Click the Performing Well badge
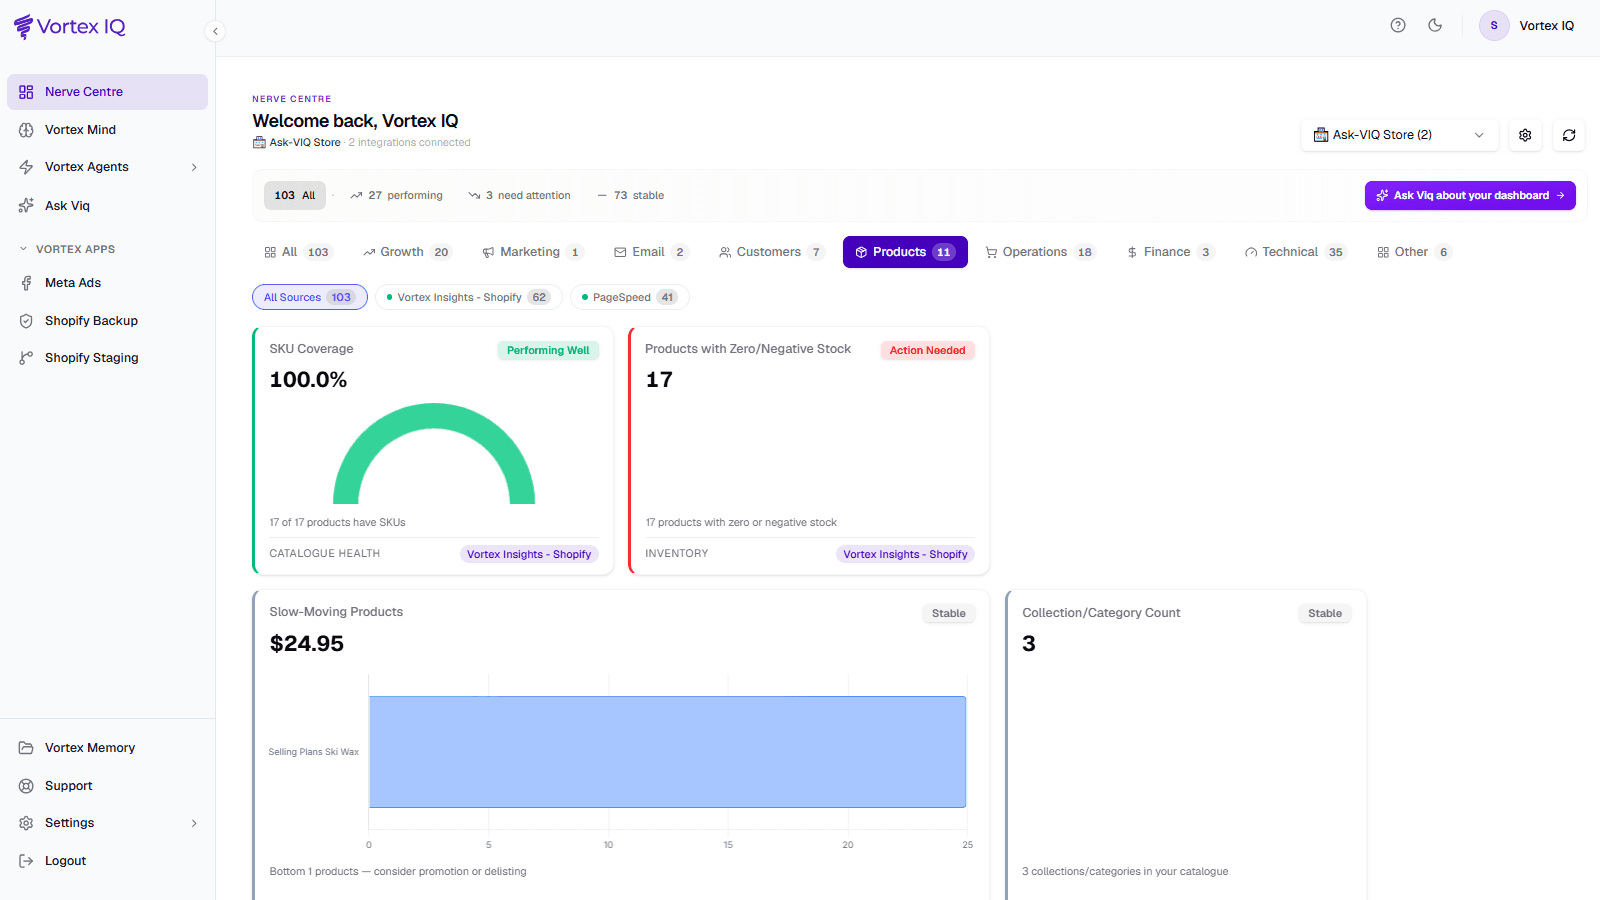The height and width of the screenshot is (900, 1600). point(548,350)
